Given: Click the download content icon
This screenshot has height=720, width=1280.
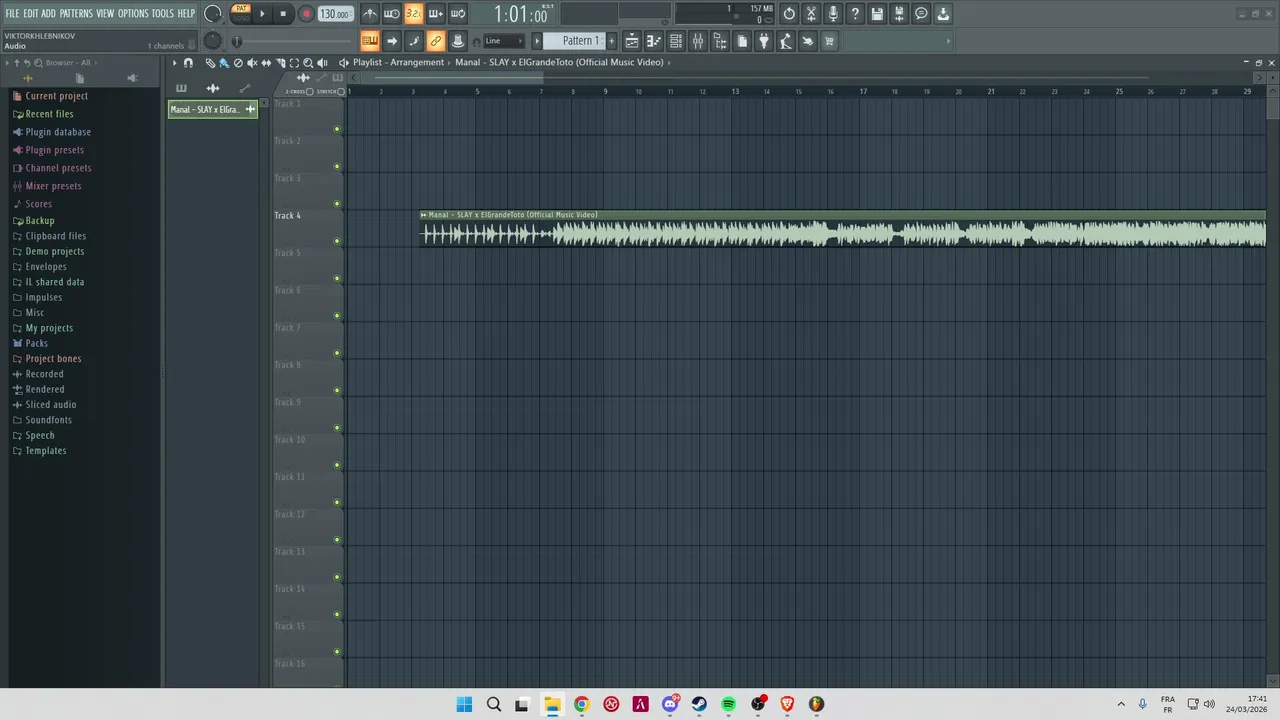Looking at the screenshot, I should [943, 14].
